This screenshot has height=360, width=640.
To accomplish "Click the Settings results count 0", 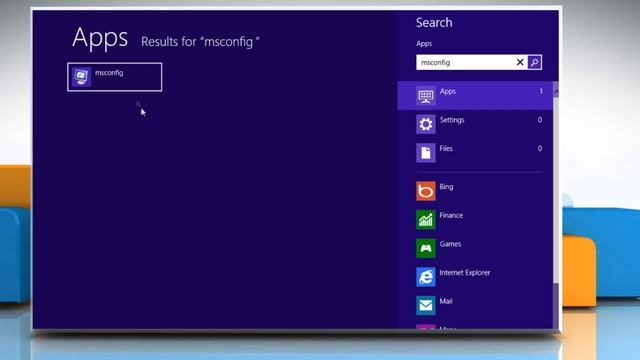I will [540, 120].
